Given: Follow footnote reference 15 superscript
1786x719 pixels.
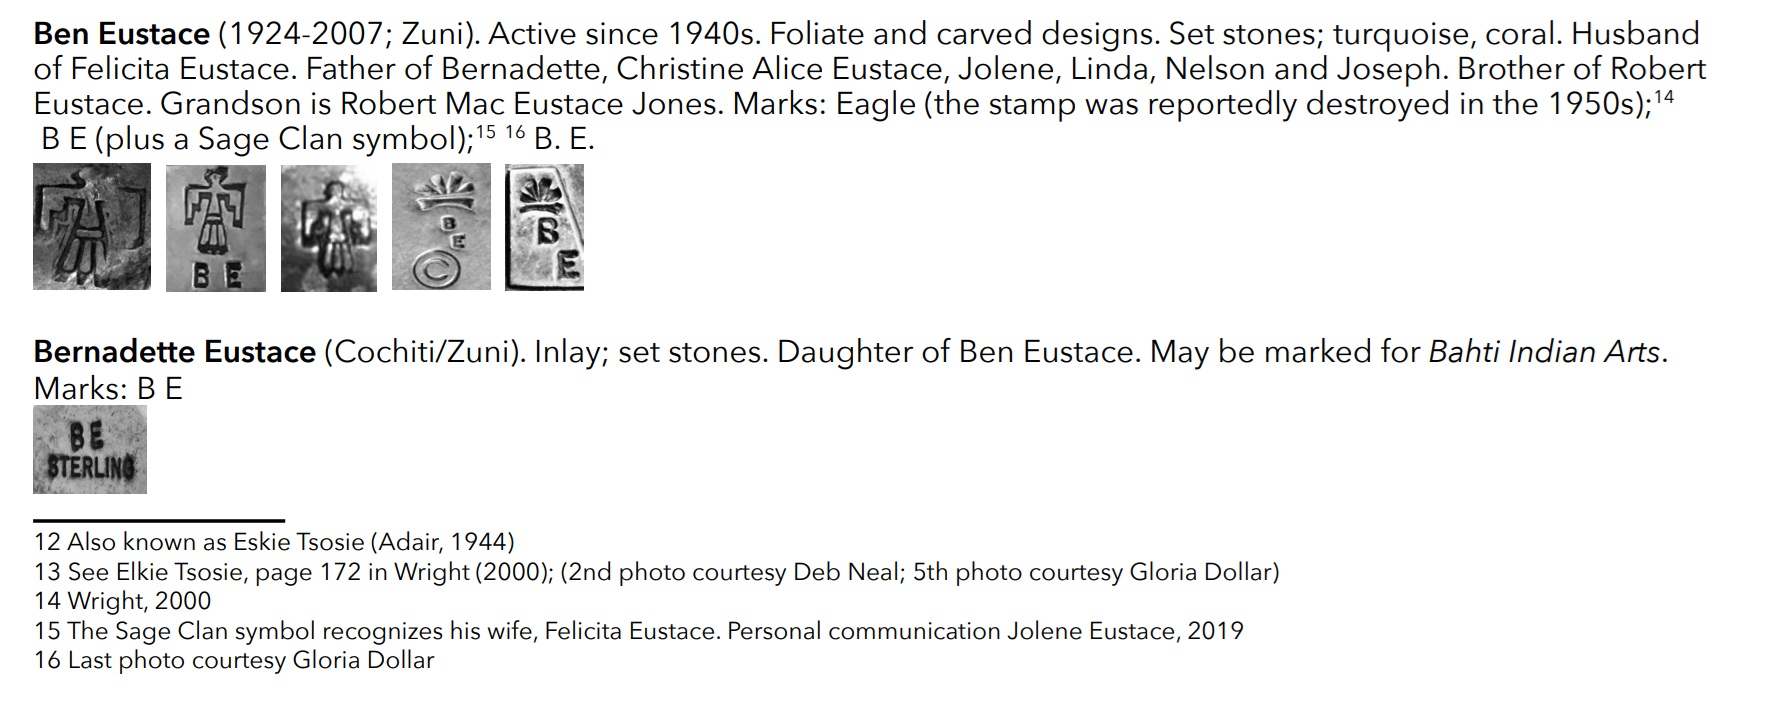Looking at the screenshot, I should [485, 132].
